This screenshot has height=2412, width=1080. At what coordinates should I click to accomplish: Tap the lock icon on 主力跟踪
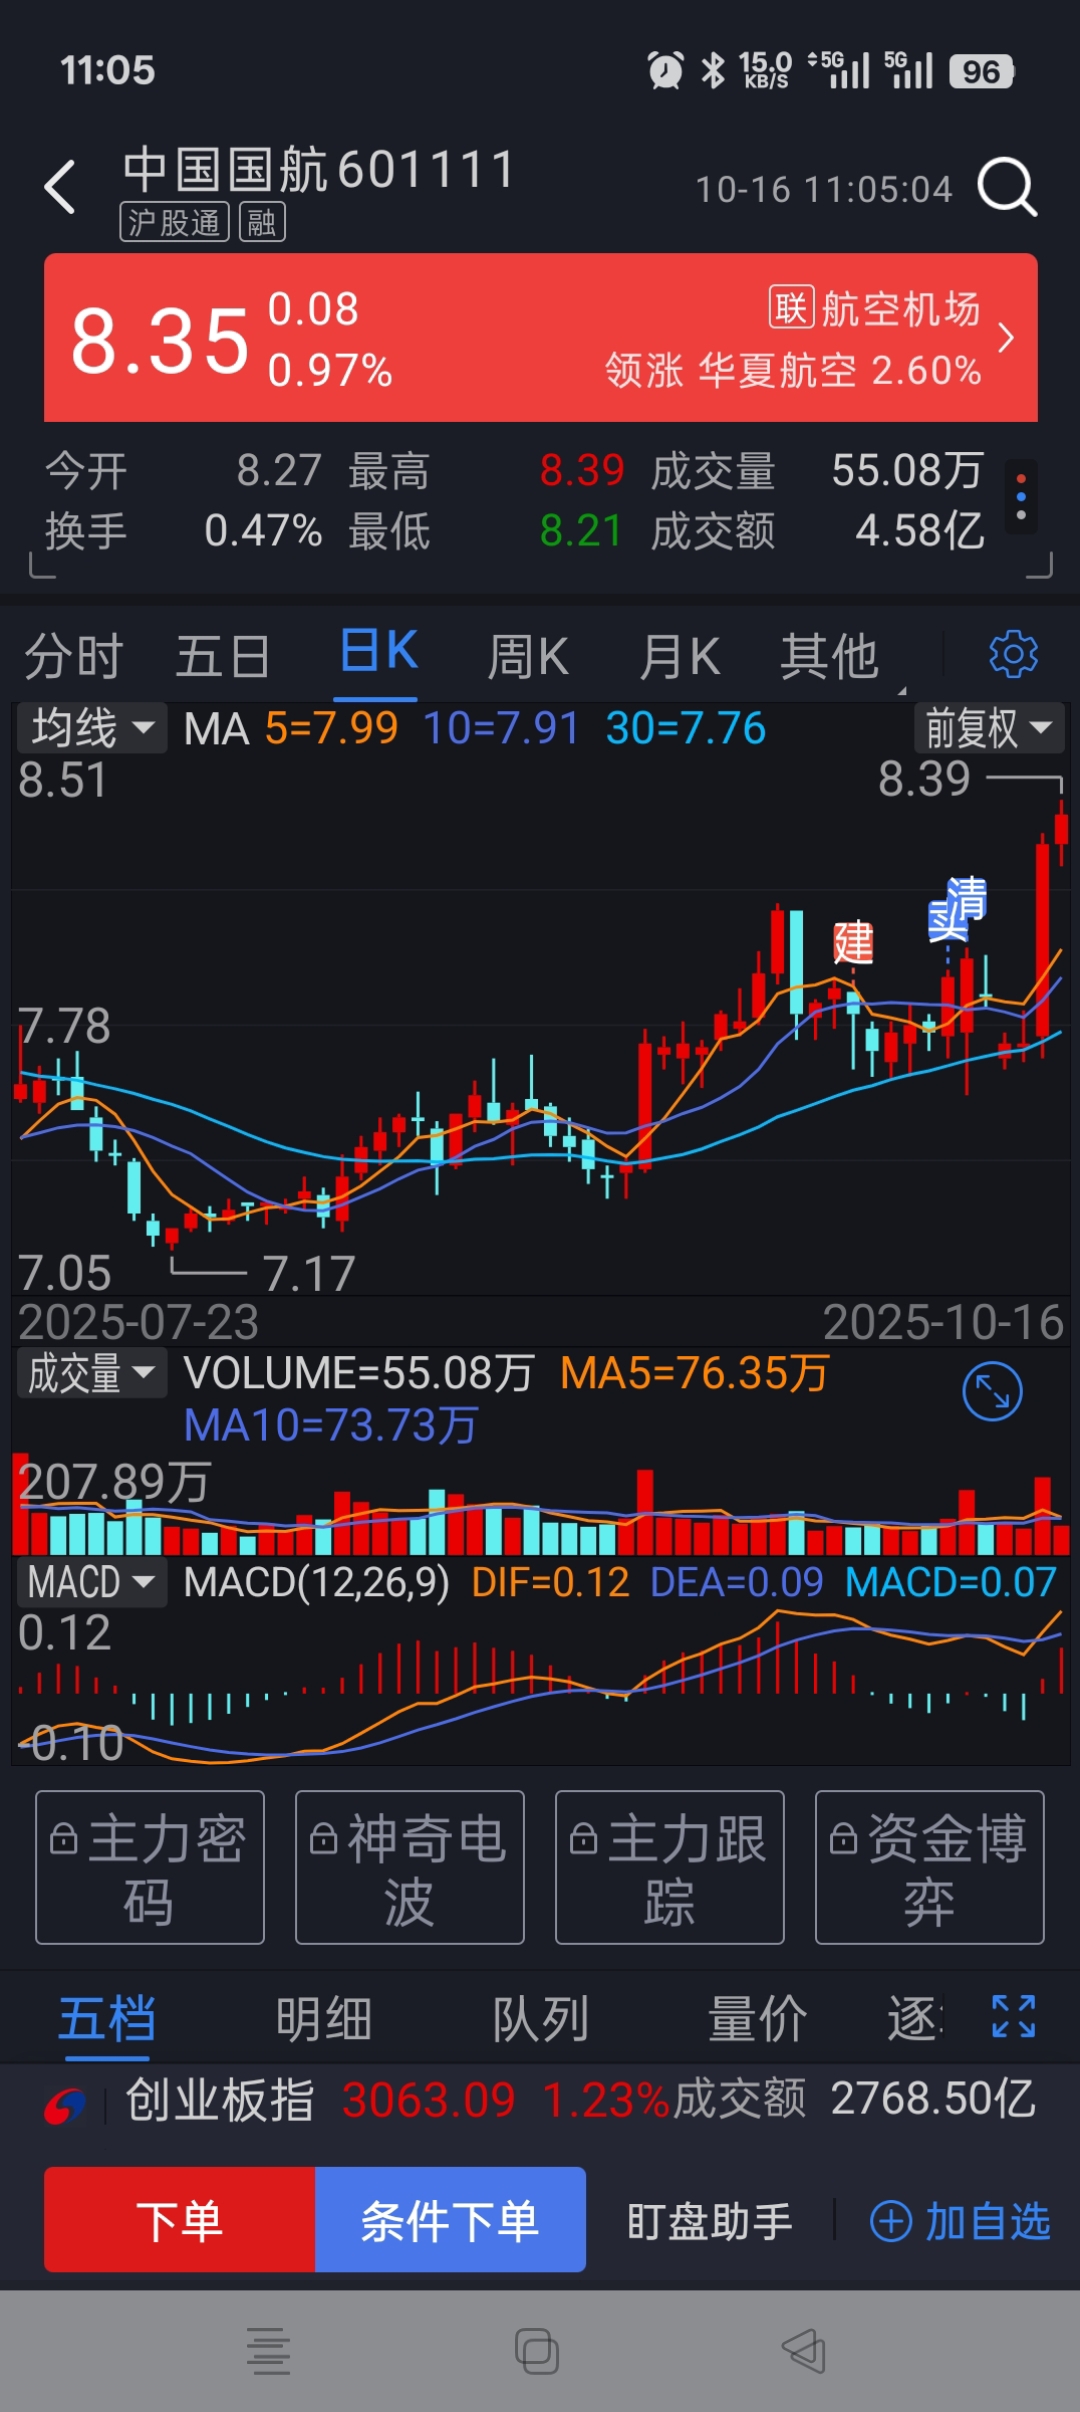(583, 1840)
